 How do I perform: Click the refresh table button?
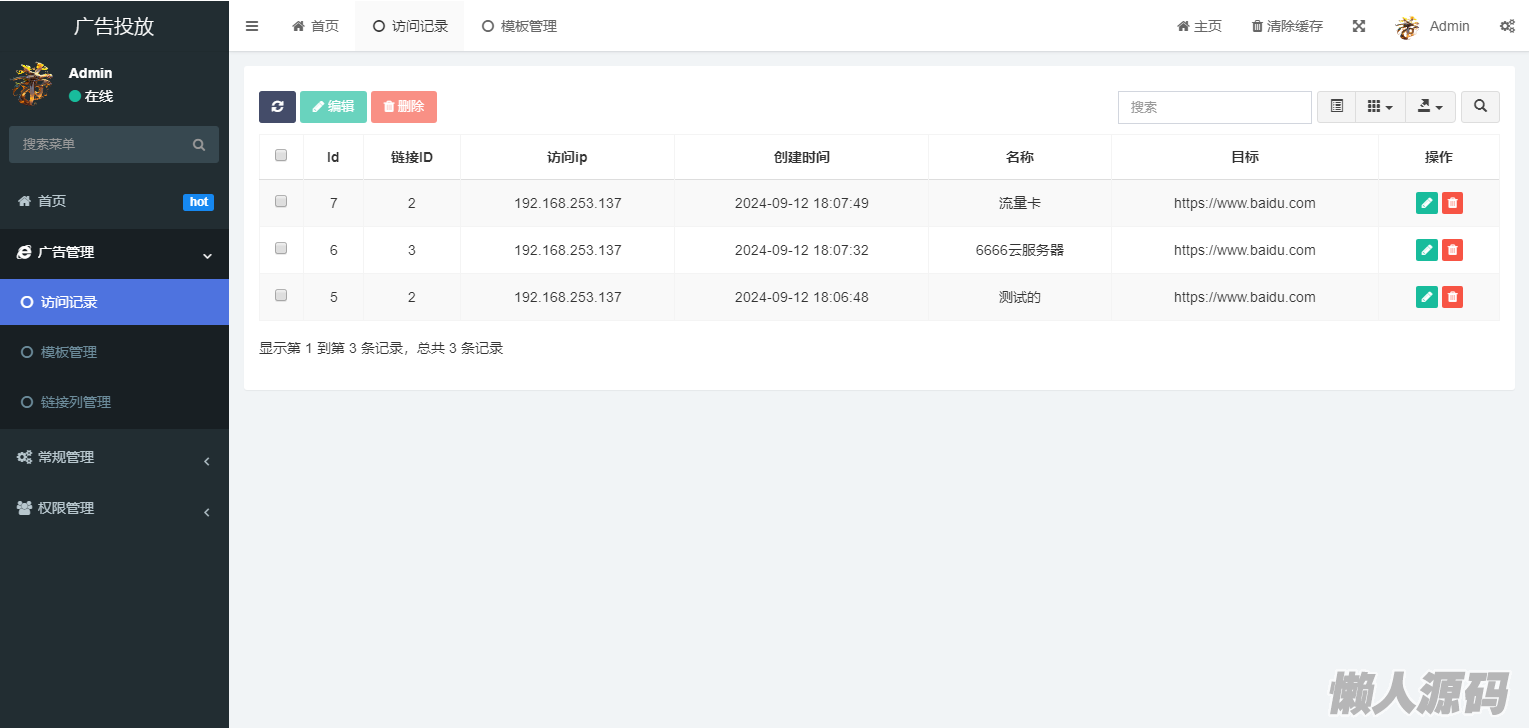(x=277, y=107)
